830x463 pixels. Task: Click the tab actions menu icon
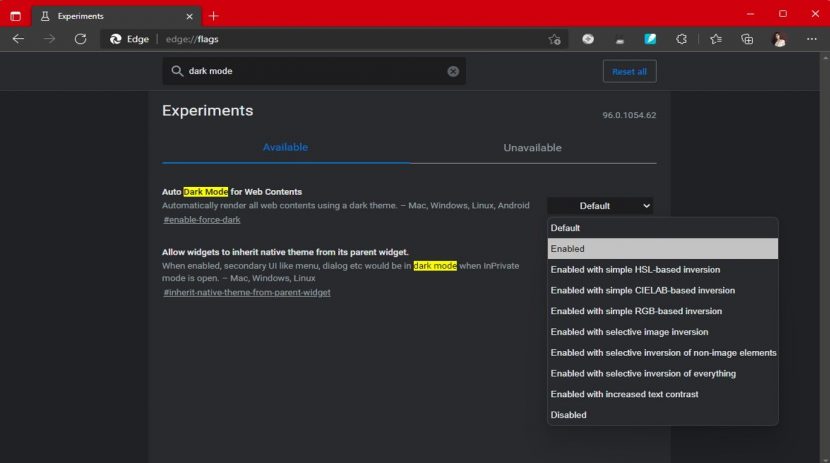point(15,16)
